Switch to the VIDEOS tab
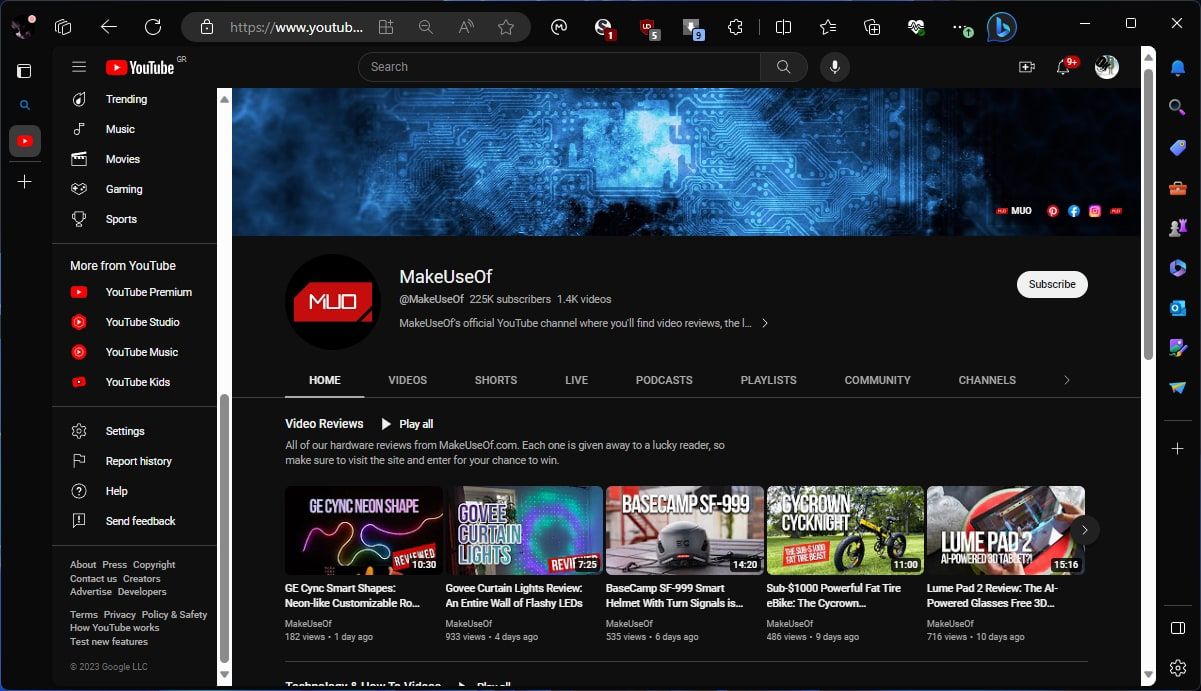Viewport: 1201px width, 691px height. point(407,380)
